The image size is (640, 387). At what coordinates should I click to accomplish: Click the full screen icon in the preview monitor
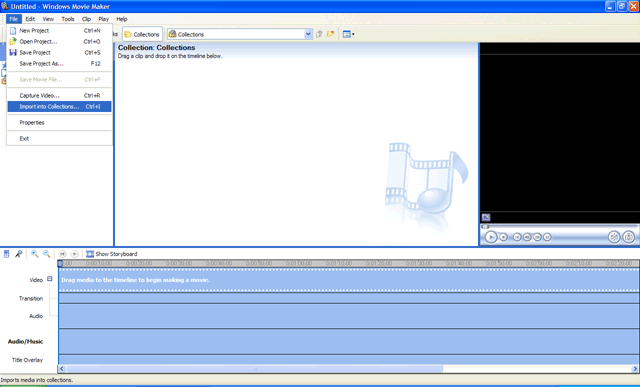486,218
